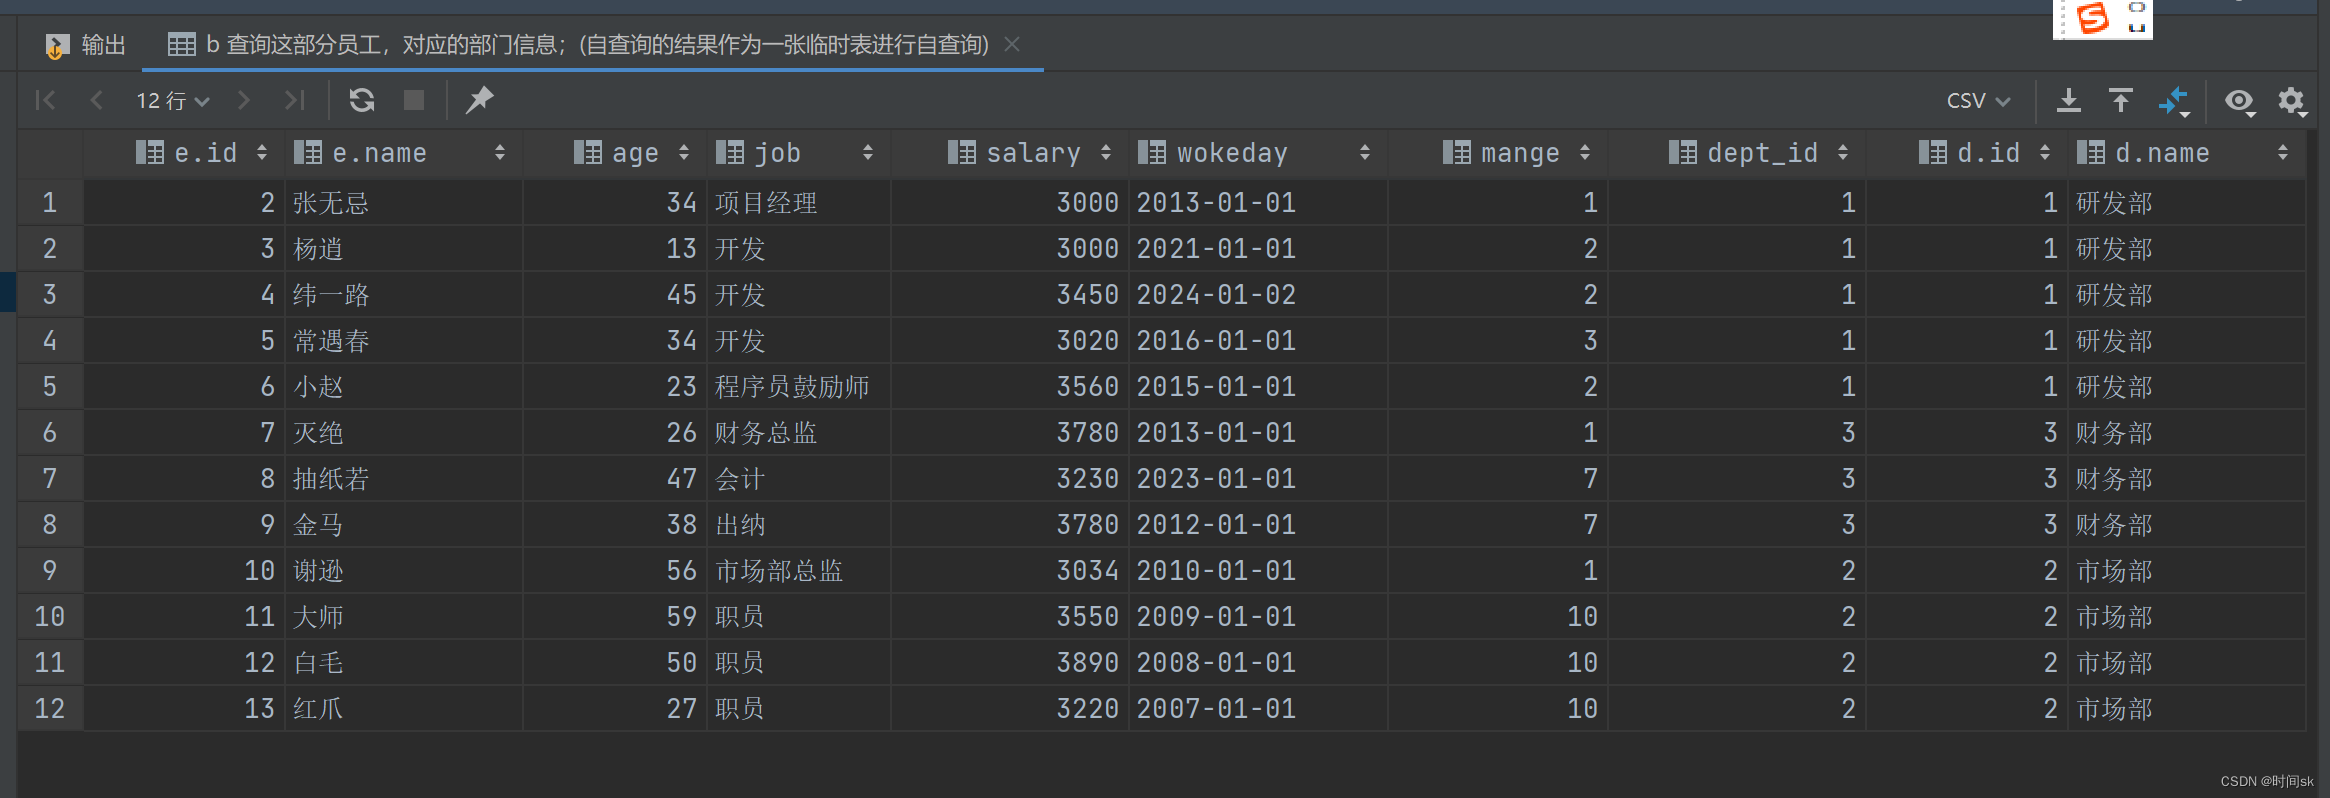Select the cell 抽纸若
Image resolution: width=2330 pixels, height=798 pixels.
pyautogui.click(x=404, y=479)
